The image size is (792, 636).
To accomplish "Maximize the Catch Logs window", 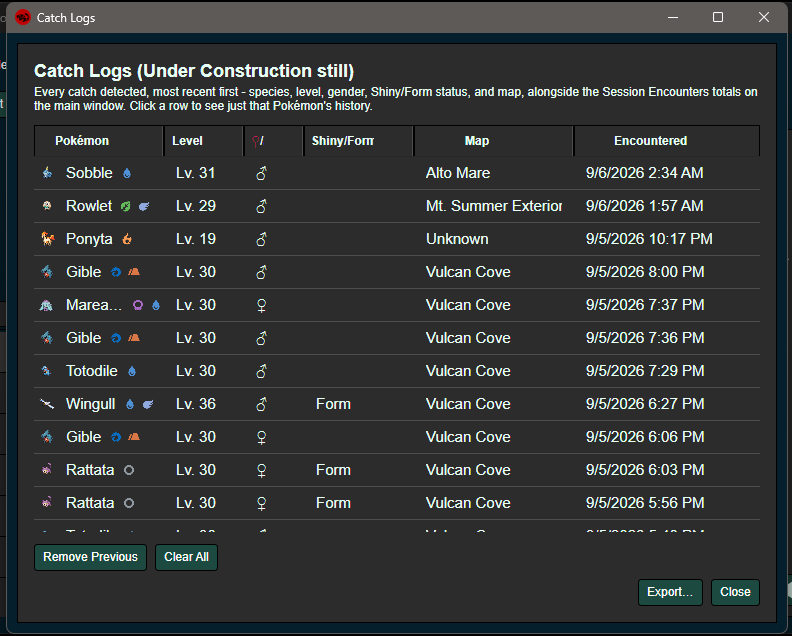I will [718, 17].
